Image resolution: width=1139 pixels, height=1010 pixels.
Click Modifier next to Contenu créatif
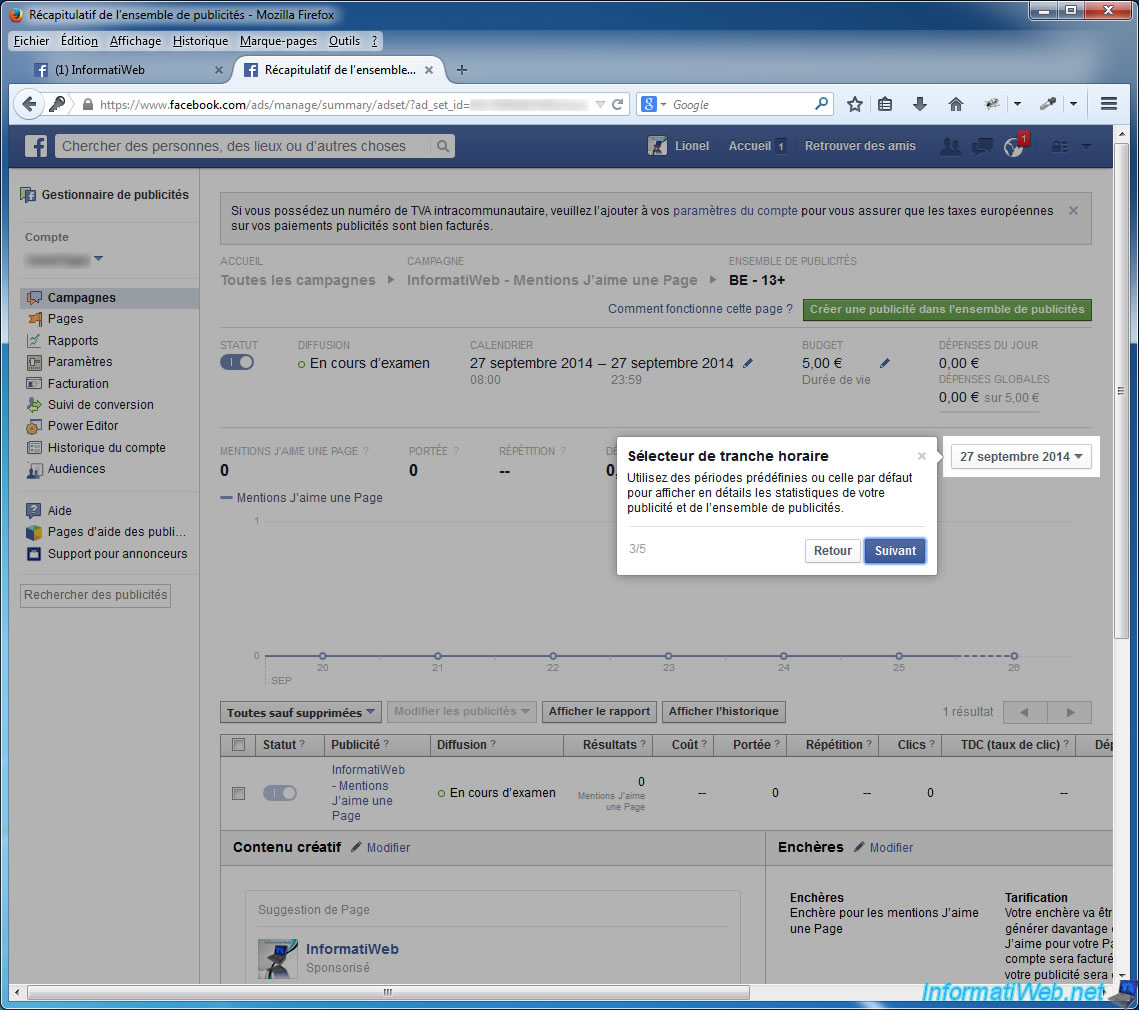[x=388, y=848]
